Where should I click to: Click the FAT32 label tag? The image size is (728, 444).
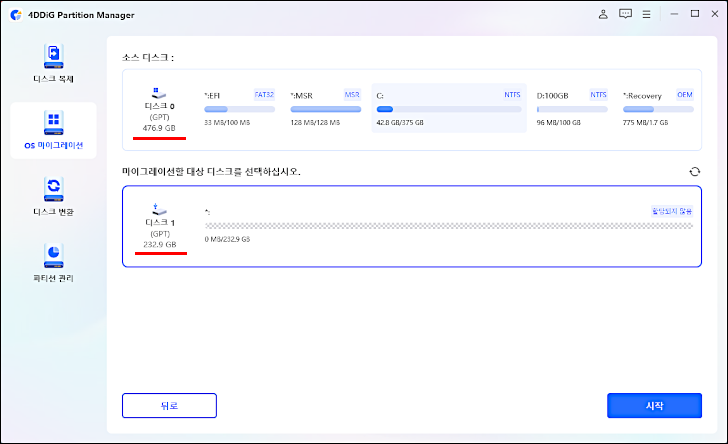264,95
